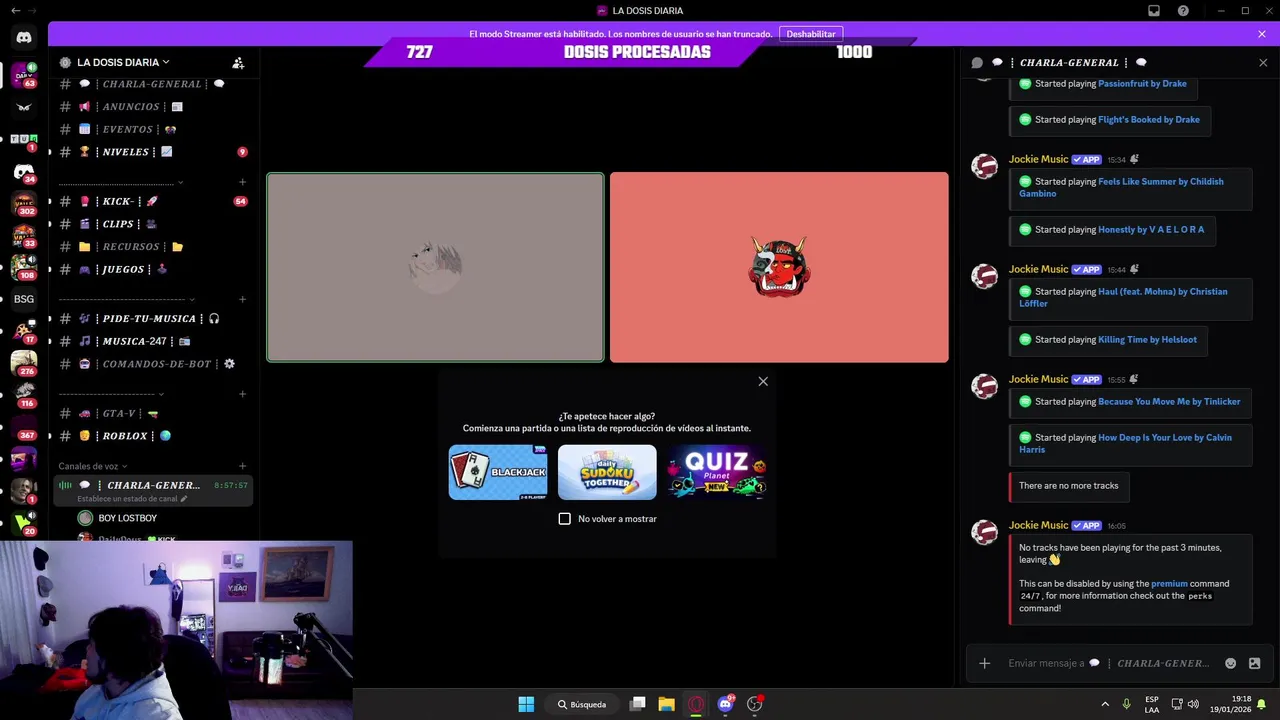Open Opera browser from the taskbar

696,704
